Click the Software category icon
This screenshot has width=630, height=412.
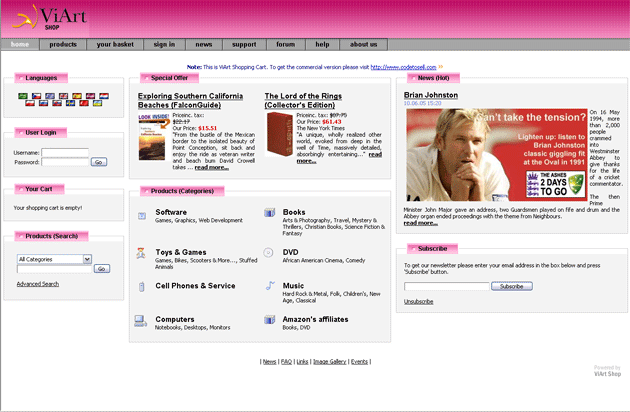(x=142, y=216)
